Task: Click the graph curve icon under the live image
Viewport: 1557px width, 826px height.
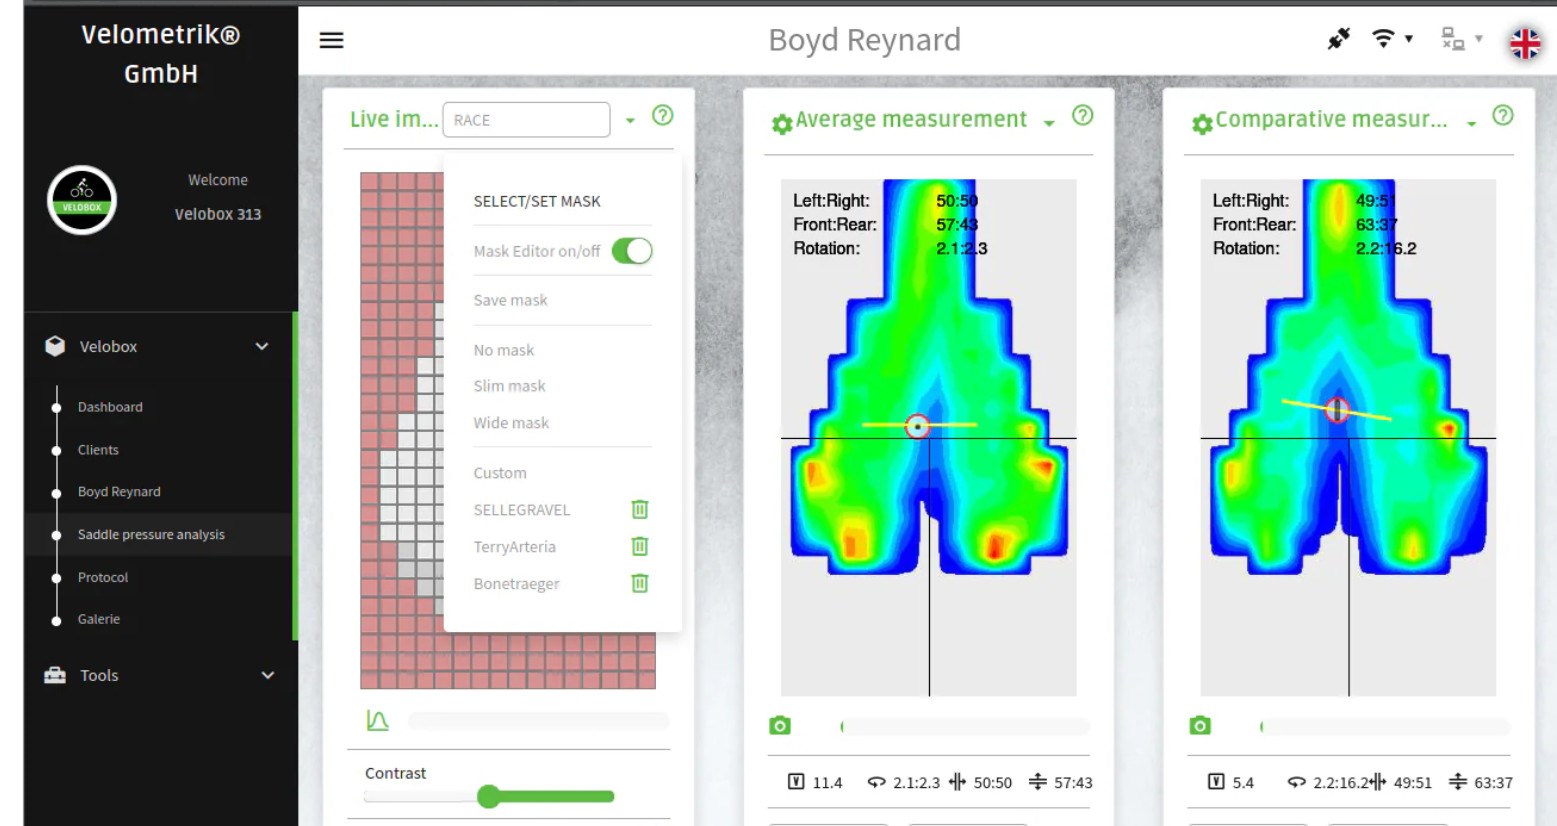Action: click(377, 720)
